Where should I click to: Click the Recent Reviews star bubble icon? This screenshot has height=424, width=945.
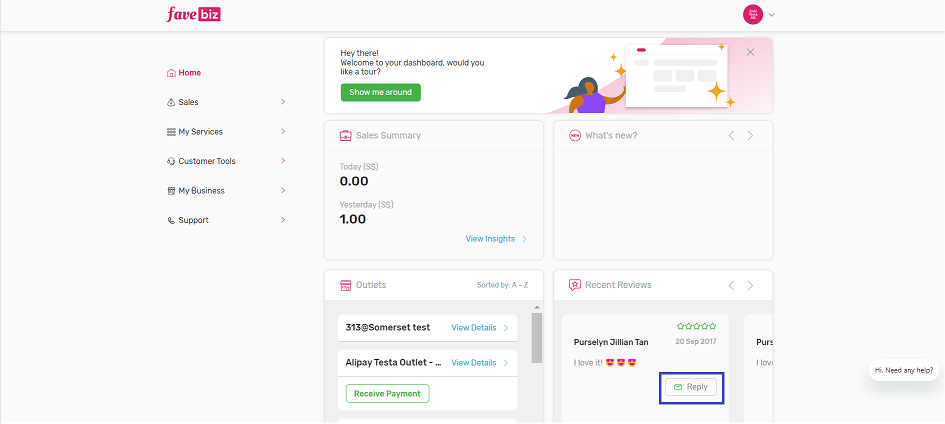point(575,285)
